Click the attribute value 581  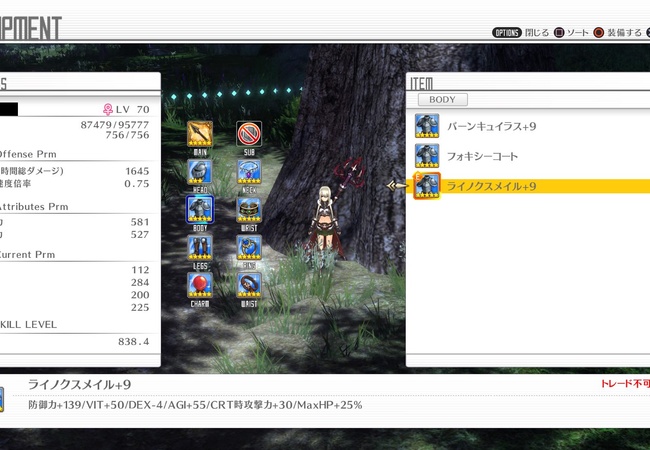(140, 222)
